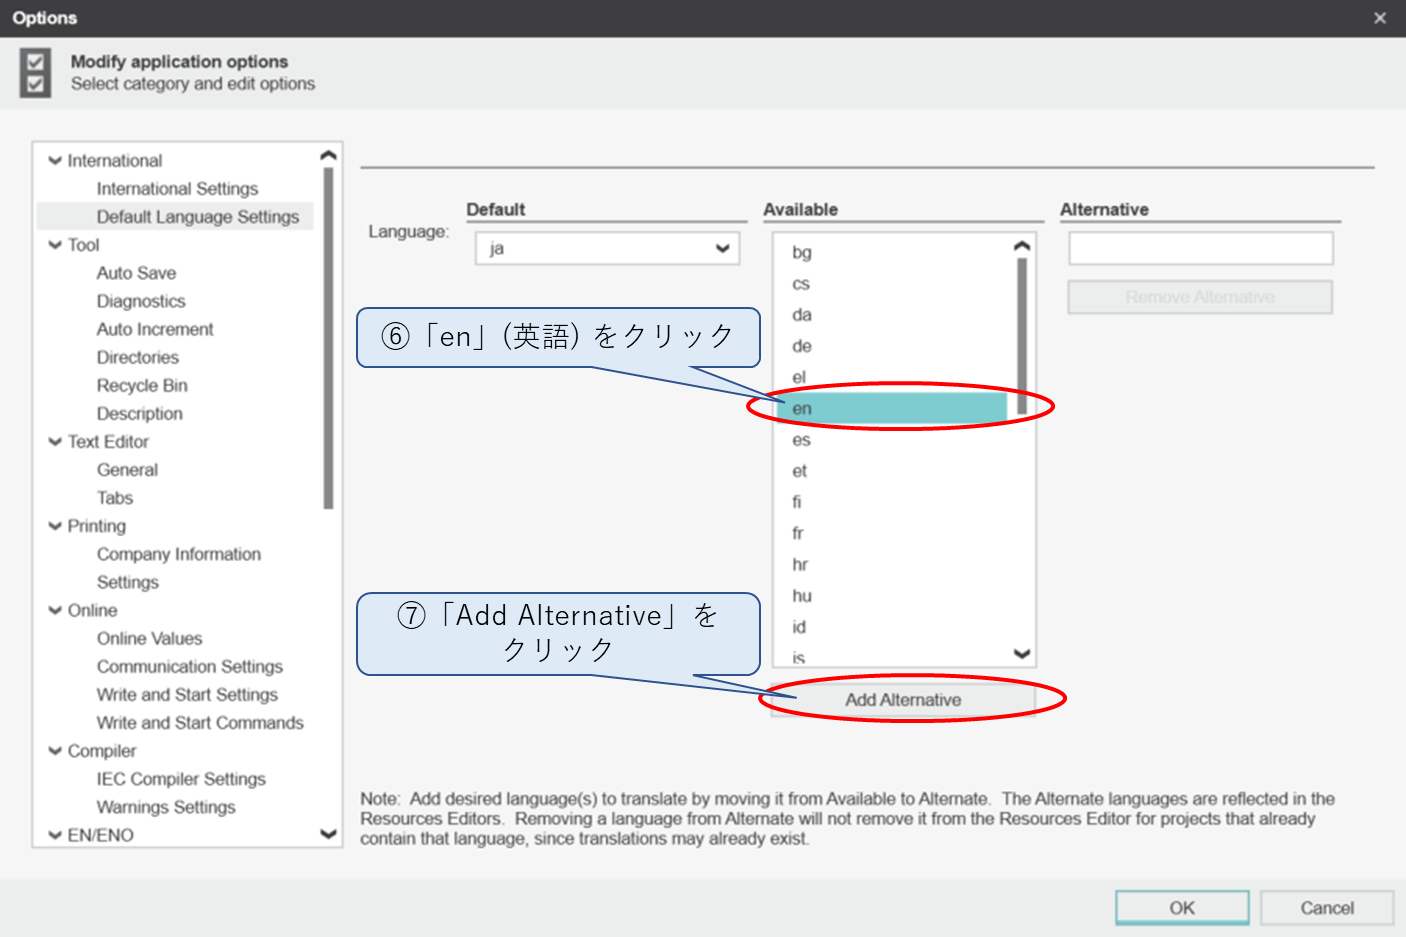
Task: Open the Auto Save settings page
Action: pos(136,272)
